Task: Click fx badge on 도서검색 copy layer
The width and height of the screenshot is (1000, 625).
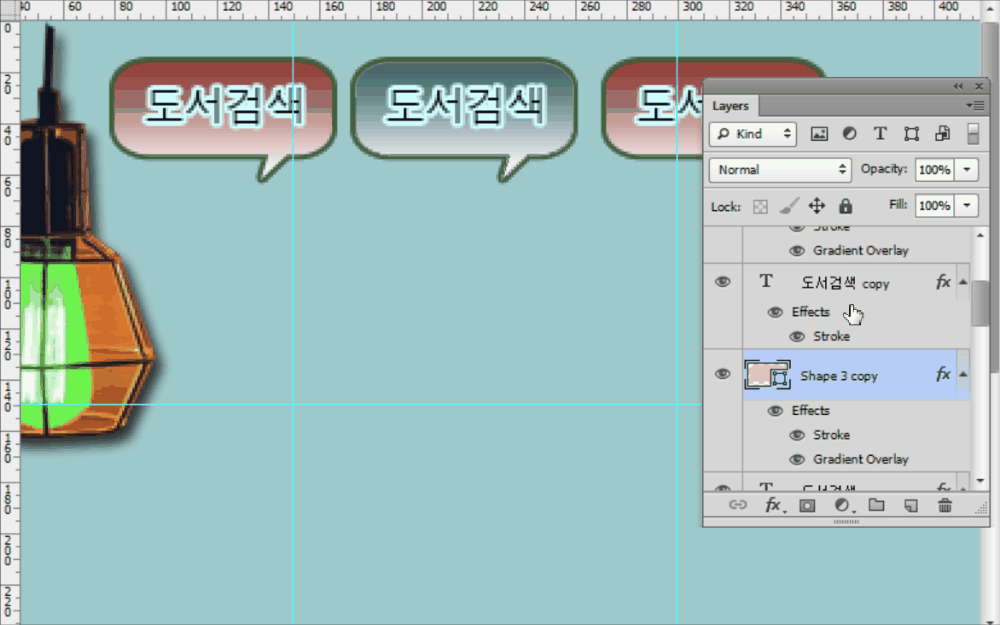Action: (943, 281)
